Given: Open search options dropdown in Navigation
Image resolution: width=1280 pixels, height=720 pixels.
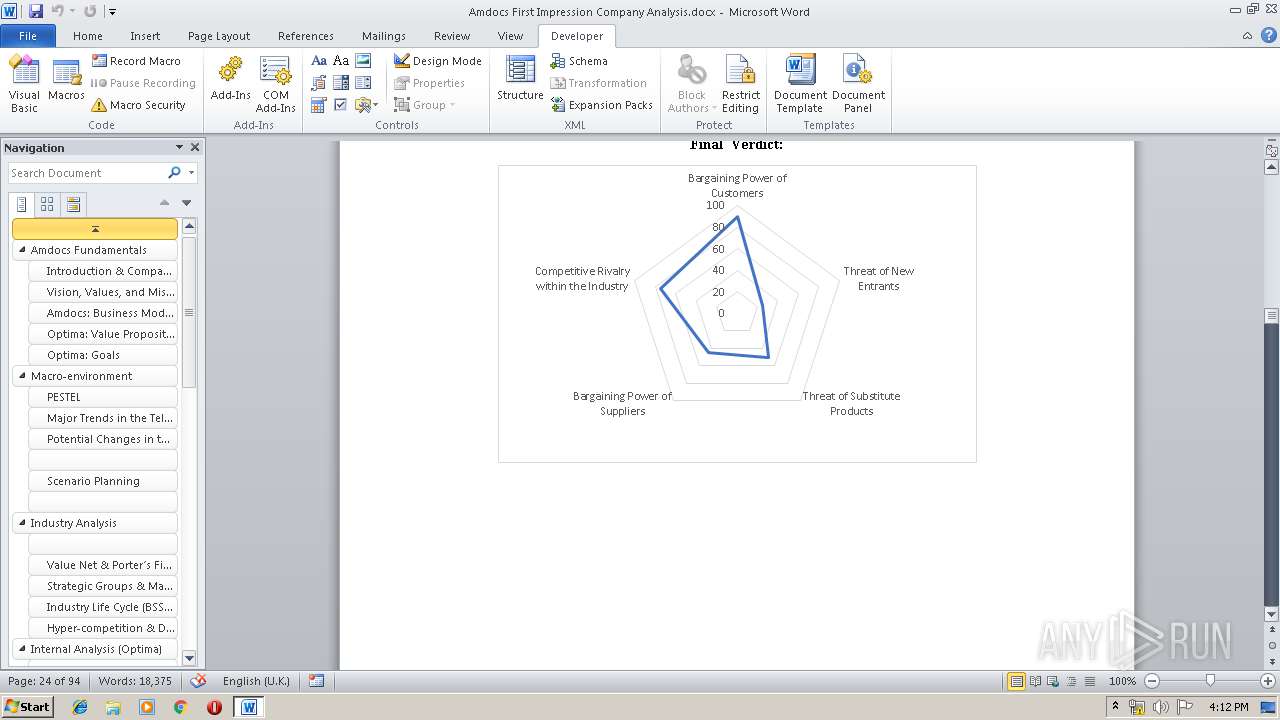Looking at the screenshot, I should pos(191,173).
